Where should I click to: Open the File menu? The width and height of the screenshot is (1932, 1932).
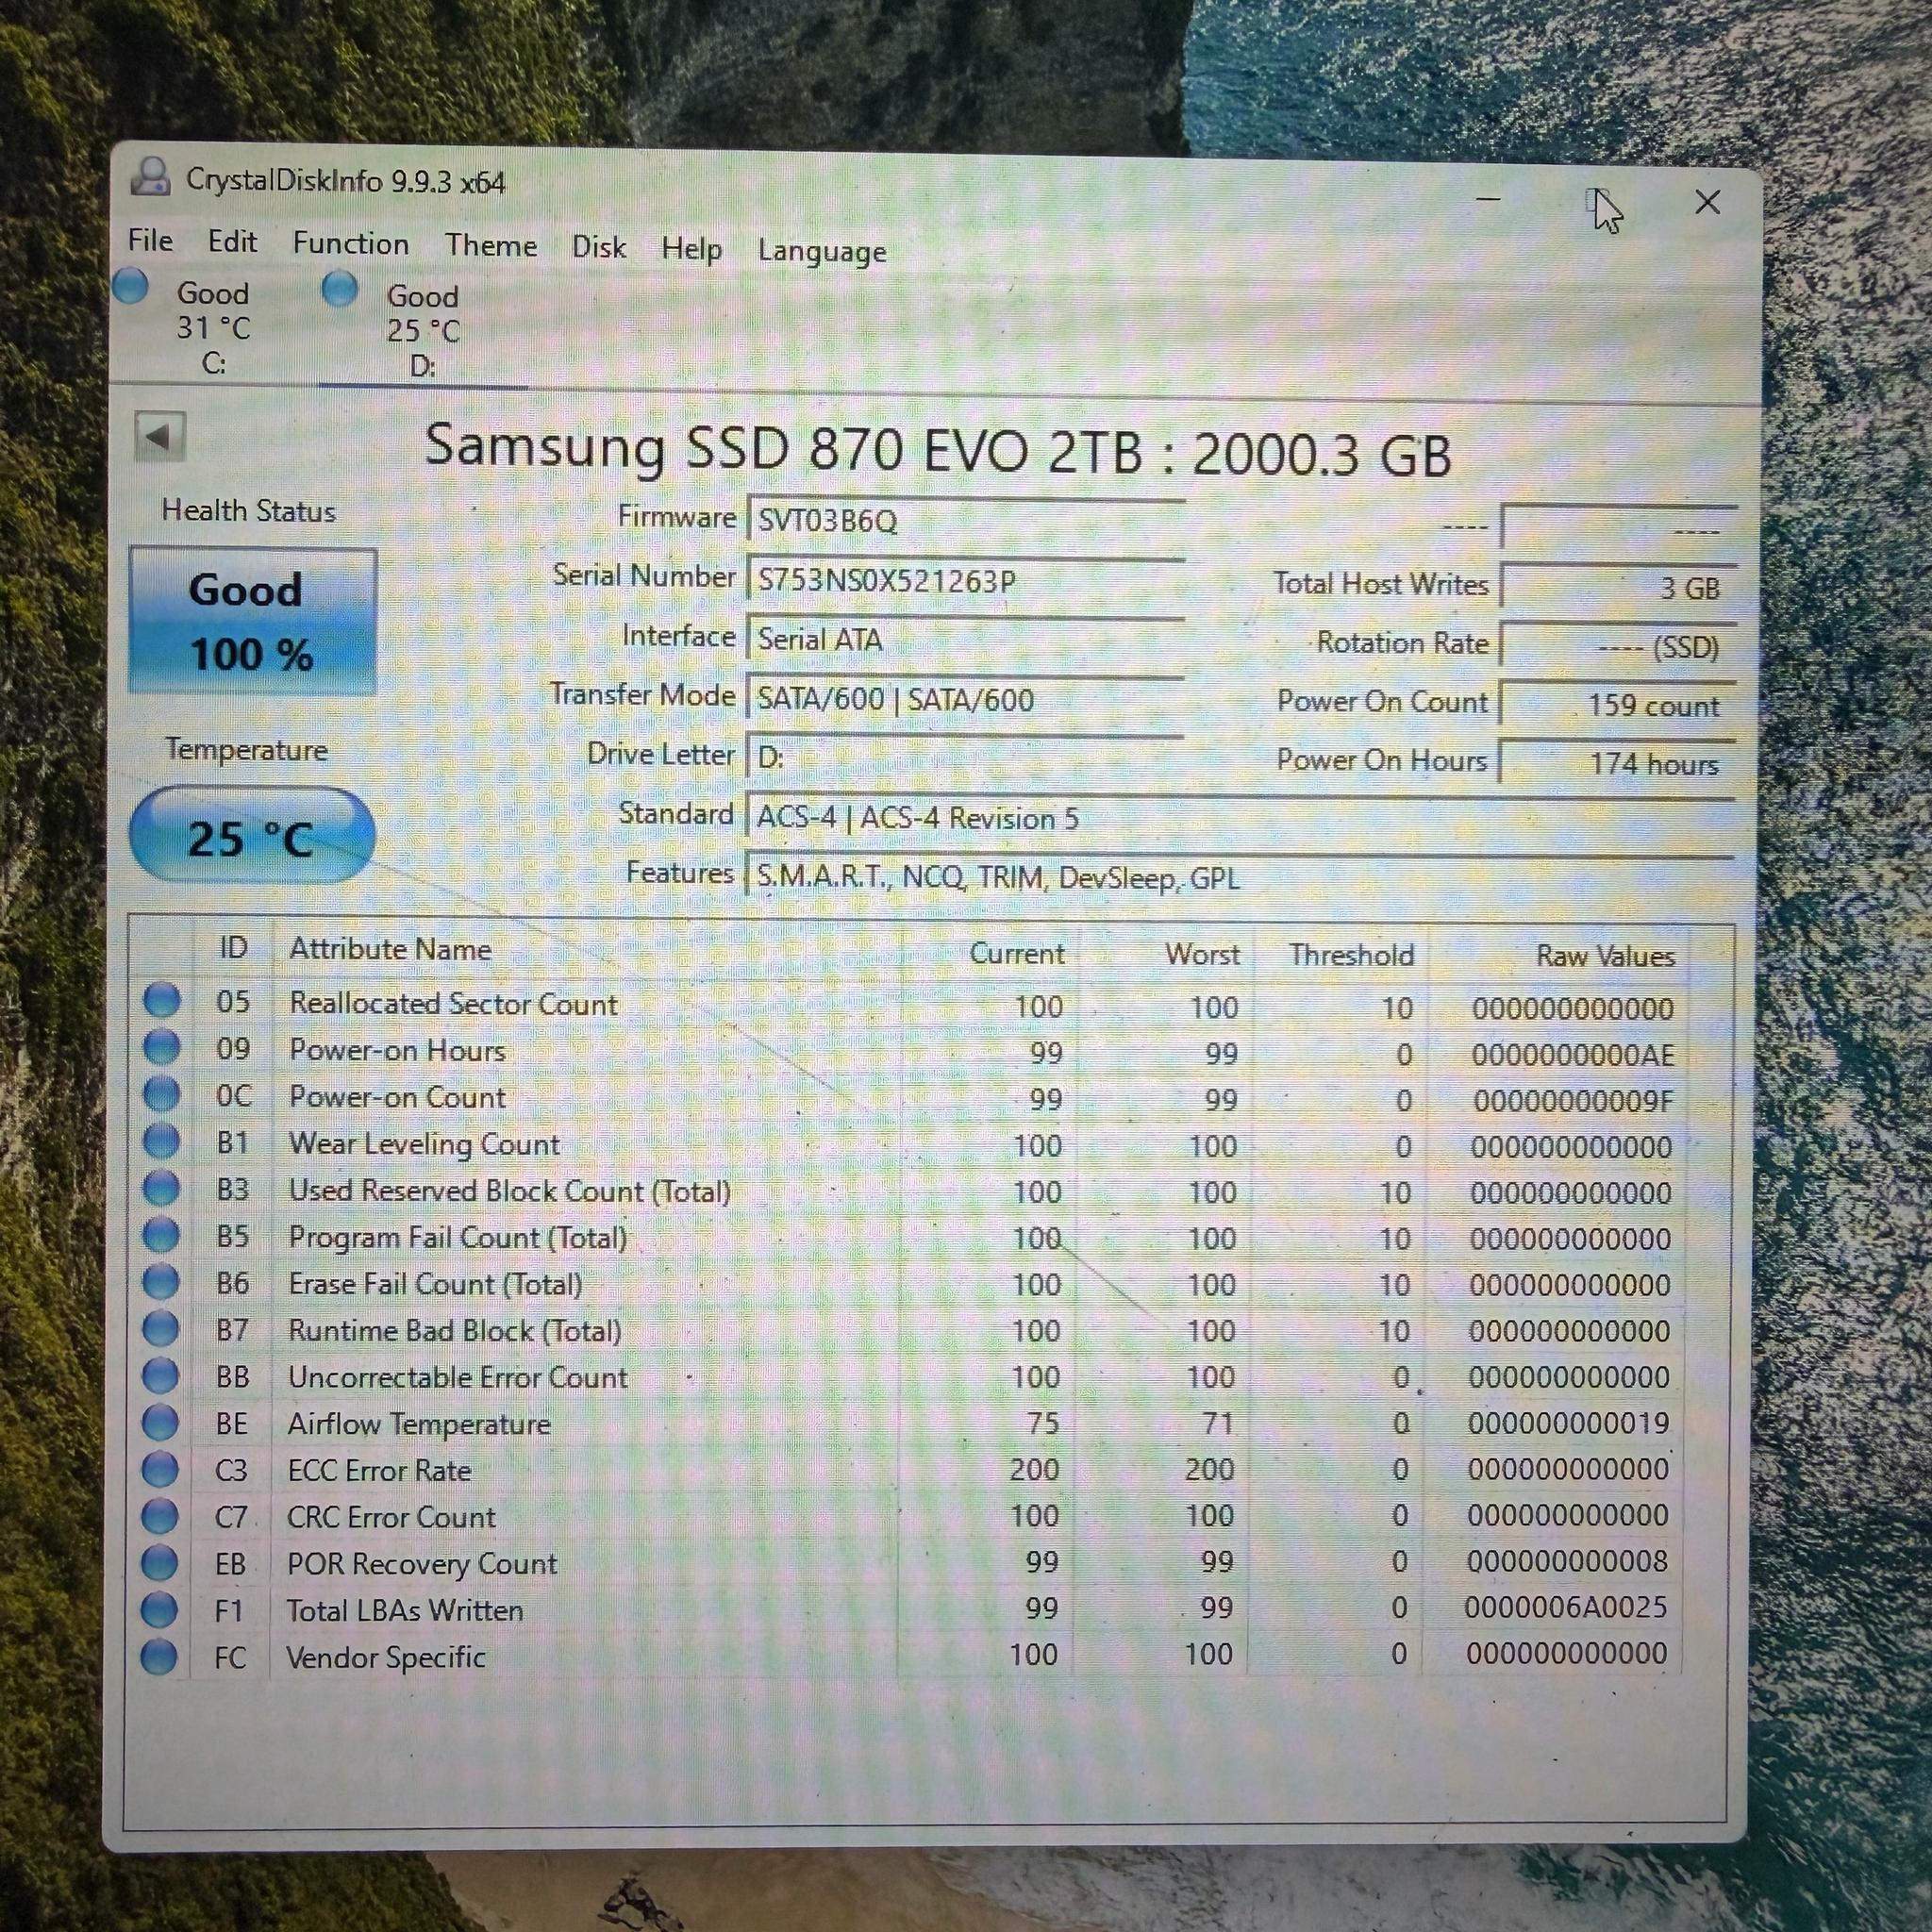pos(150,240)
